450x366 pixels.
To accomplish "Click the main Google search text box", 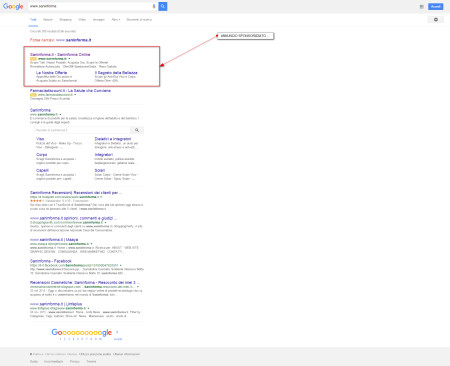I will tap(90, 6).
